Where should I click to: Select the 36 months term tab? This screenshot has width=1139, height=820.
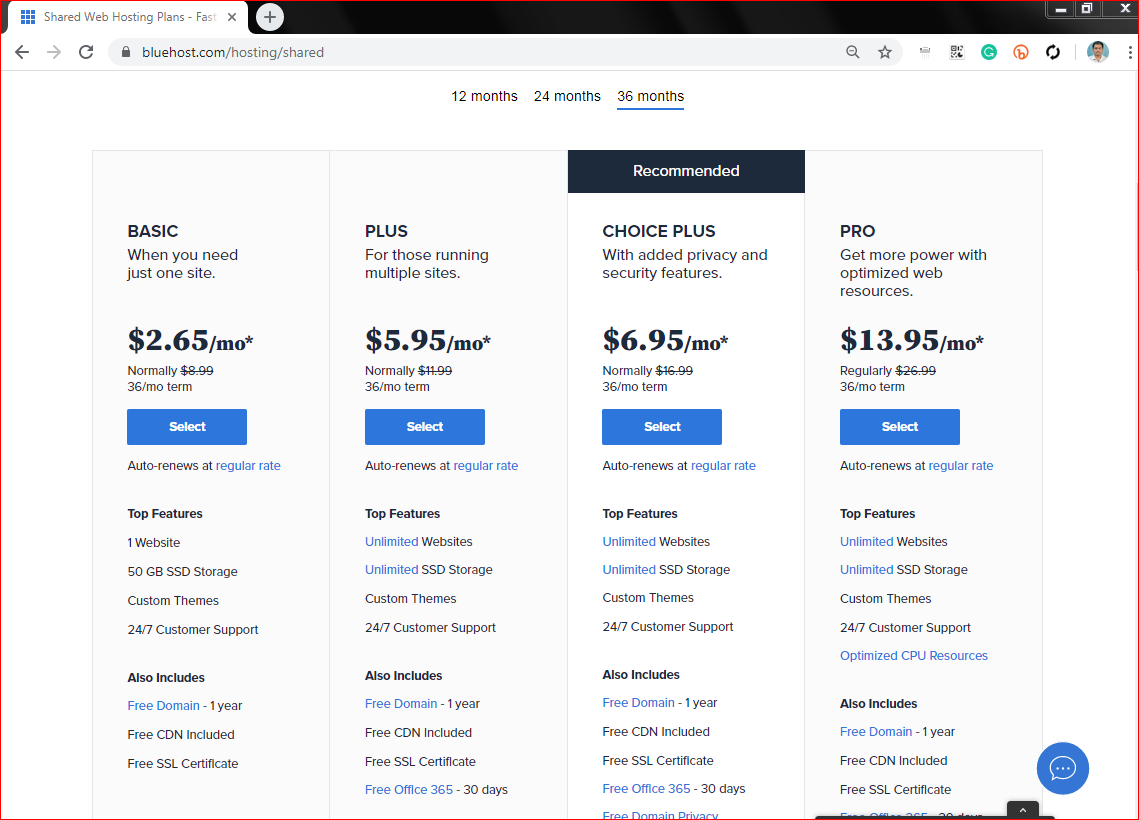[x=650, y=97]
